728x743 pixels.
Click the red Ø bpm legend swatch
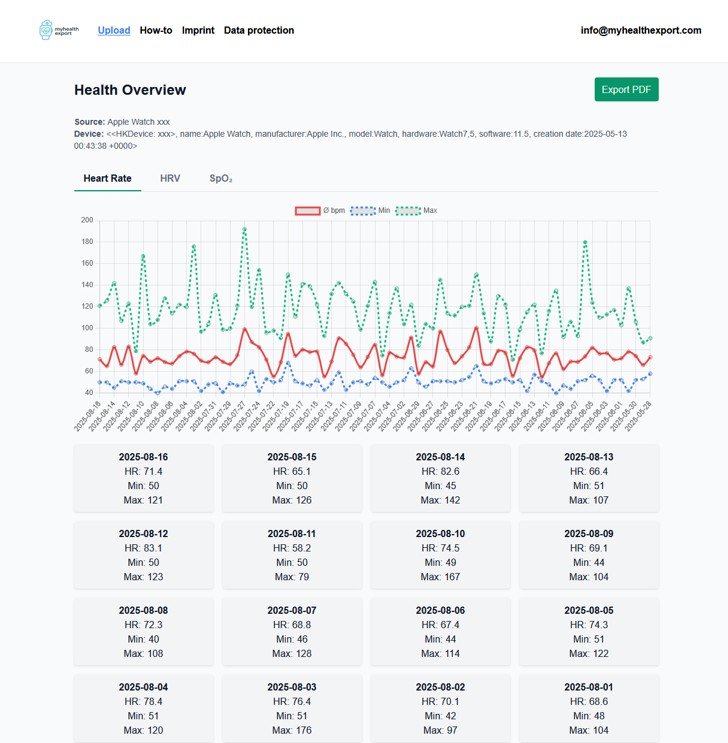pyautogui.click(x=307, y=211)
